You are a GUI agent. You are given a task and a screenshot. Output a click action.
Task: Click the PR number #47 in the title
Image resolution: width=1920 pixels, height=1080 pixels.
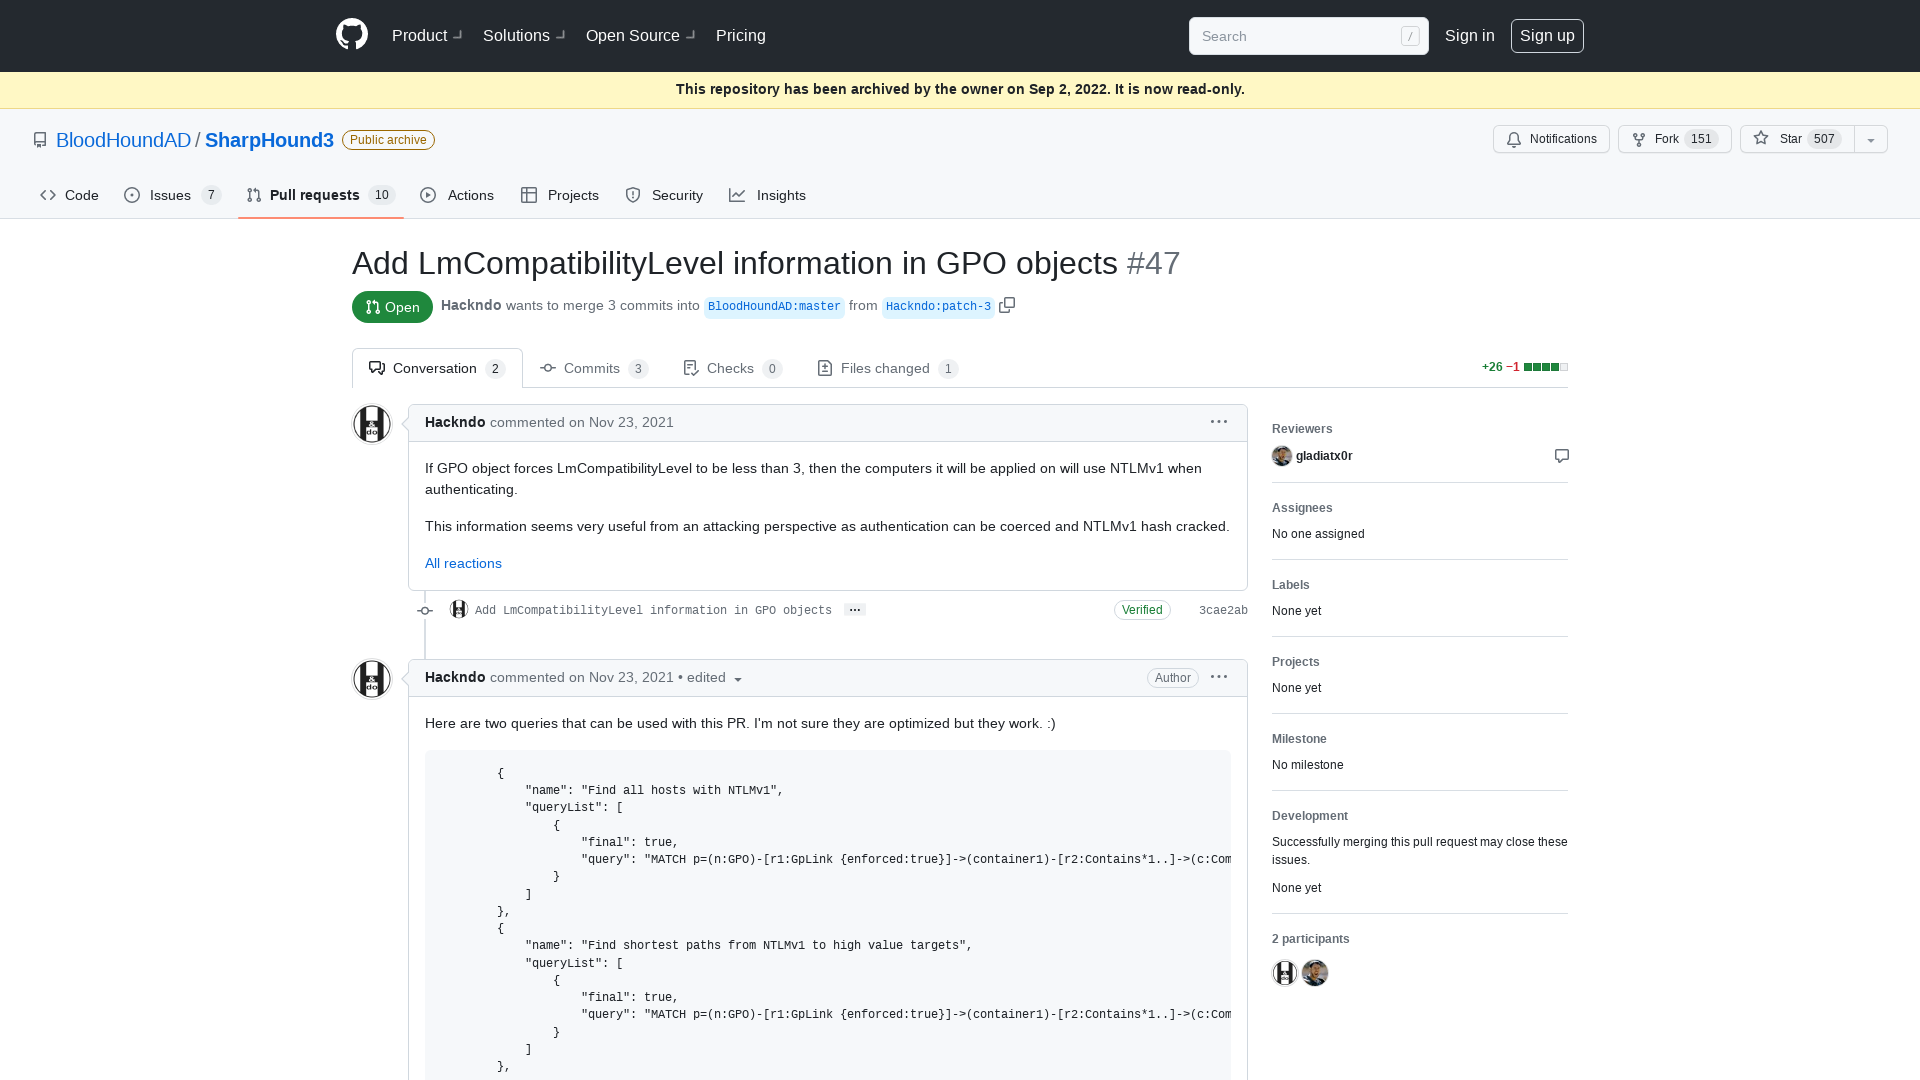pos(1153,263)
